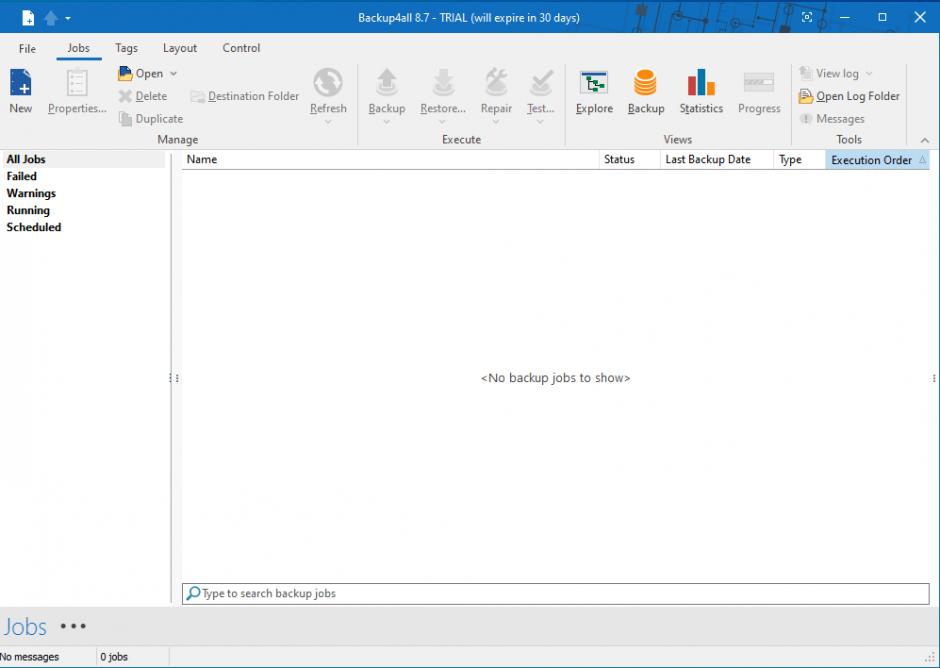Open Statistics view
The height and width of the screenshot is (668, 940).
pos(701,91)
